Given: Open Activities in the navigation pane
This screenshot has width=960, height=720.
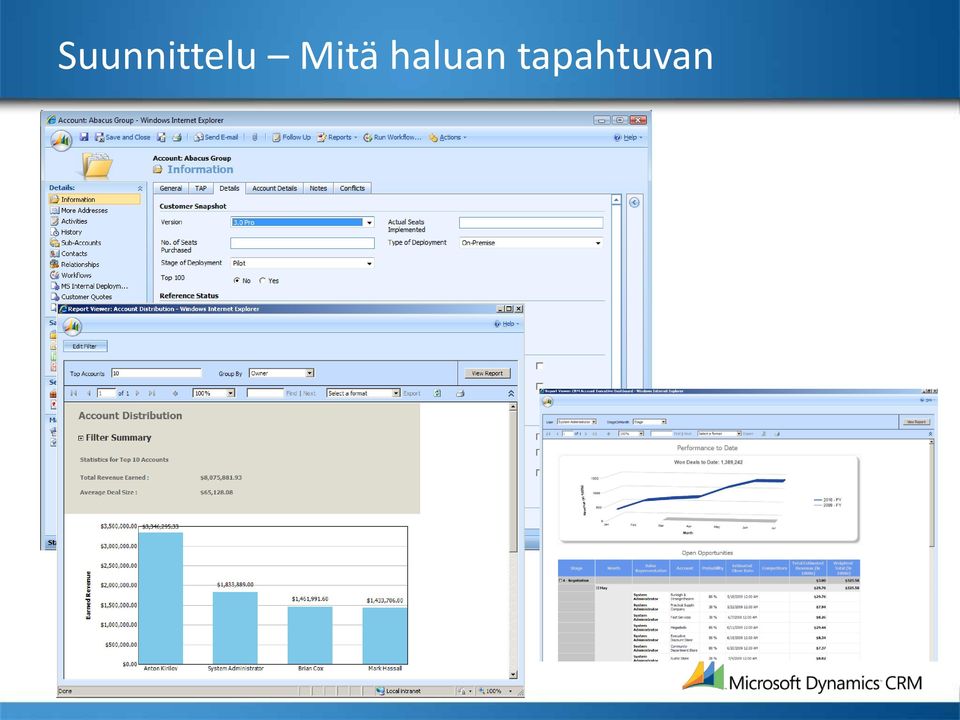Looking at the screenshot, I should coord(69,221).
